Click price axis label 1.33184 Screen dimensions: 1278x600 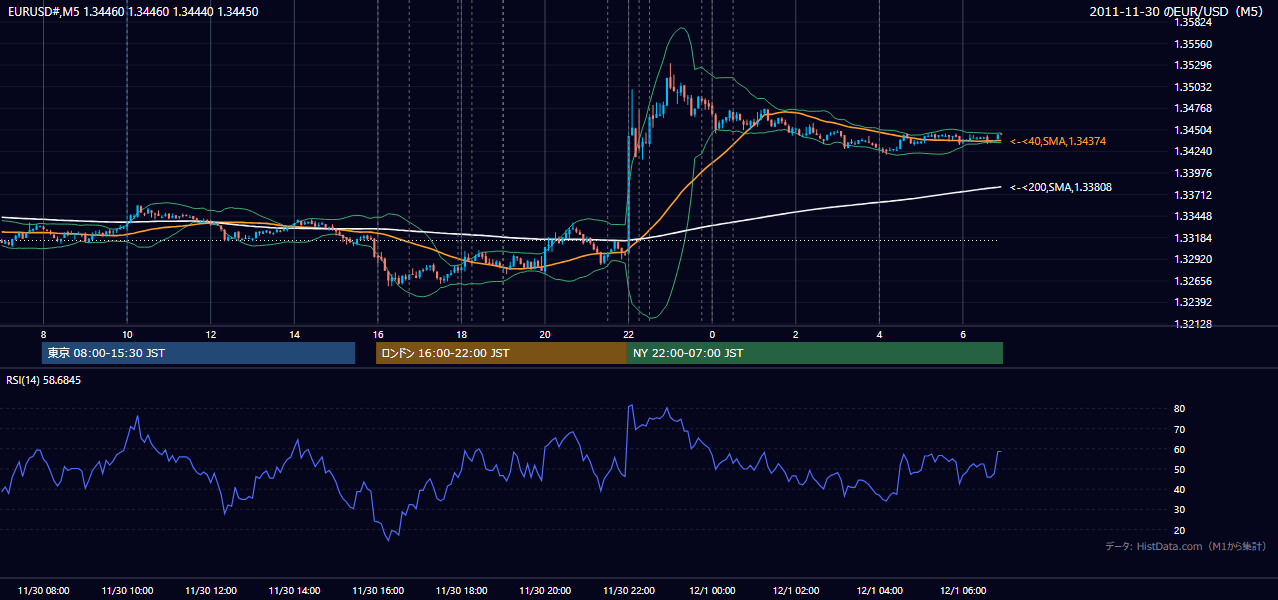point(1195,238)
